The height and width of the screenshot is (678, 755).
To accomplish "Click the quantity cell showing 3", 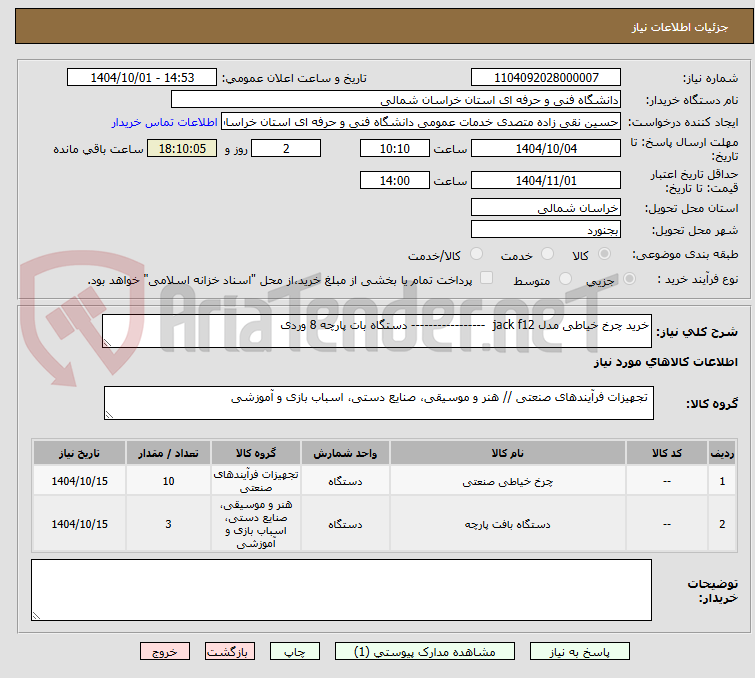I will pyautogui.click(x=168, y=524).
